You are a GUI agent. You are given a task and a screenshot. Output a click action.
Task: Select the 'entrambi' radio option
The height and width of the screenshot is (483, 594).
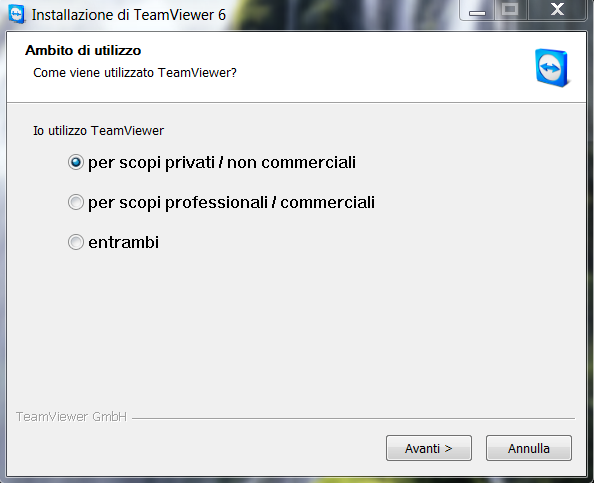coord(76,242)
